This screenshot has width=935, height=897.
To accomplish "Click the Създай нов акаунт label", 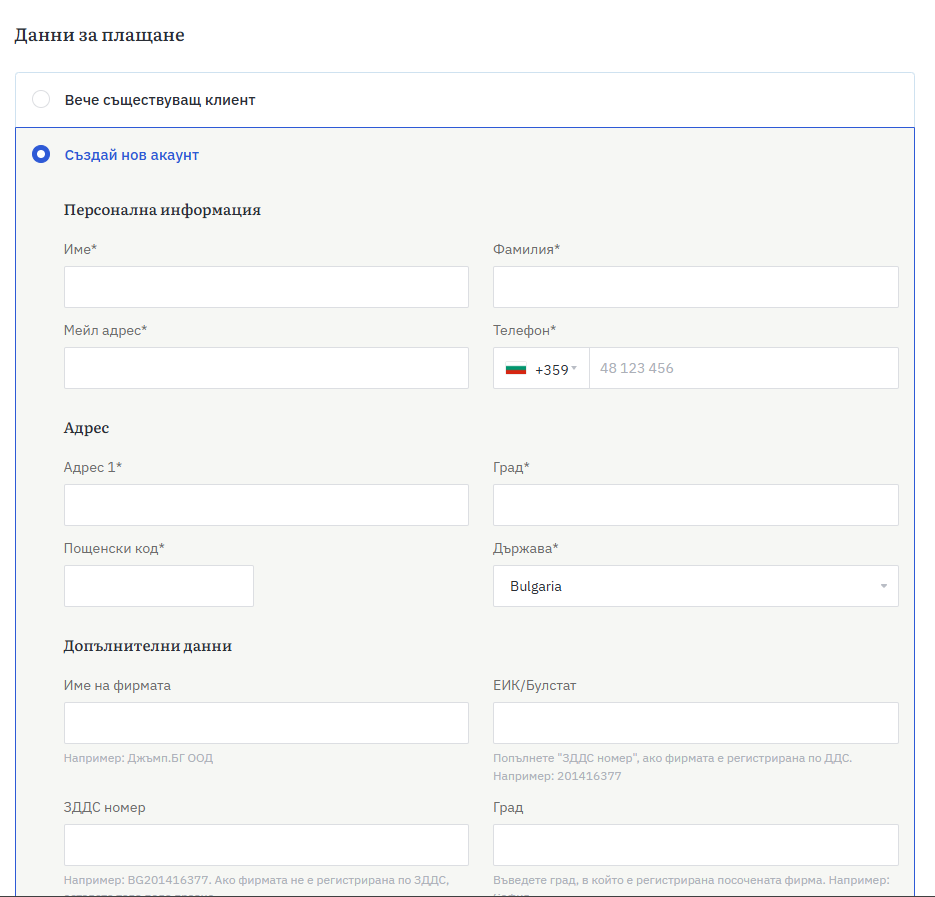I will (132, 155).
